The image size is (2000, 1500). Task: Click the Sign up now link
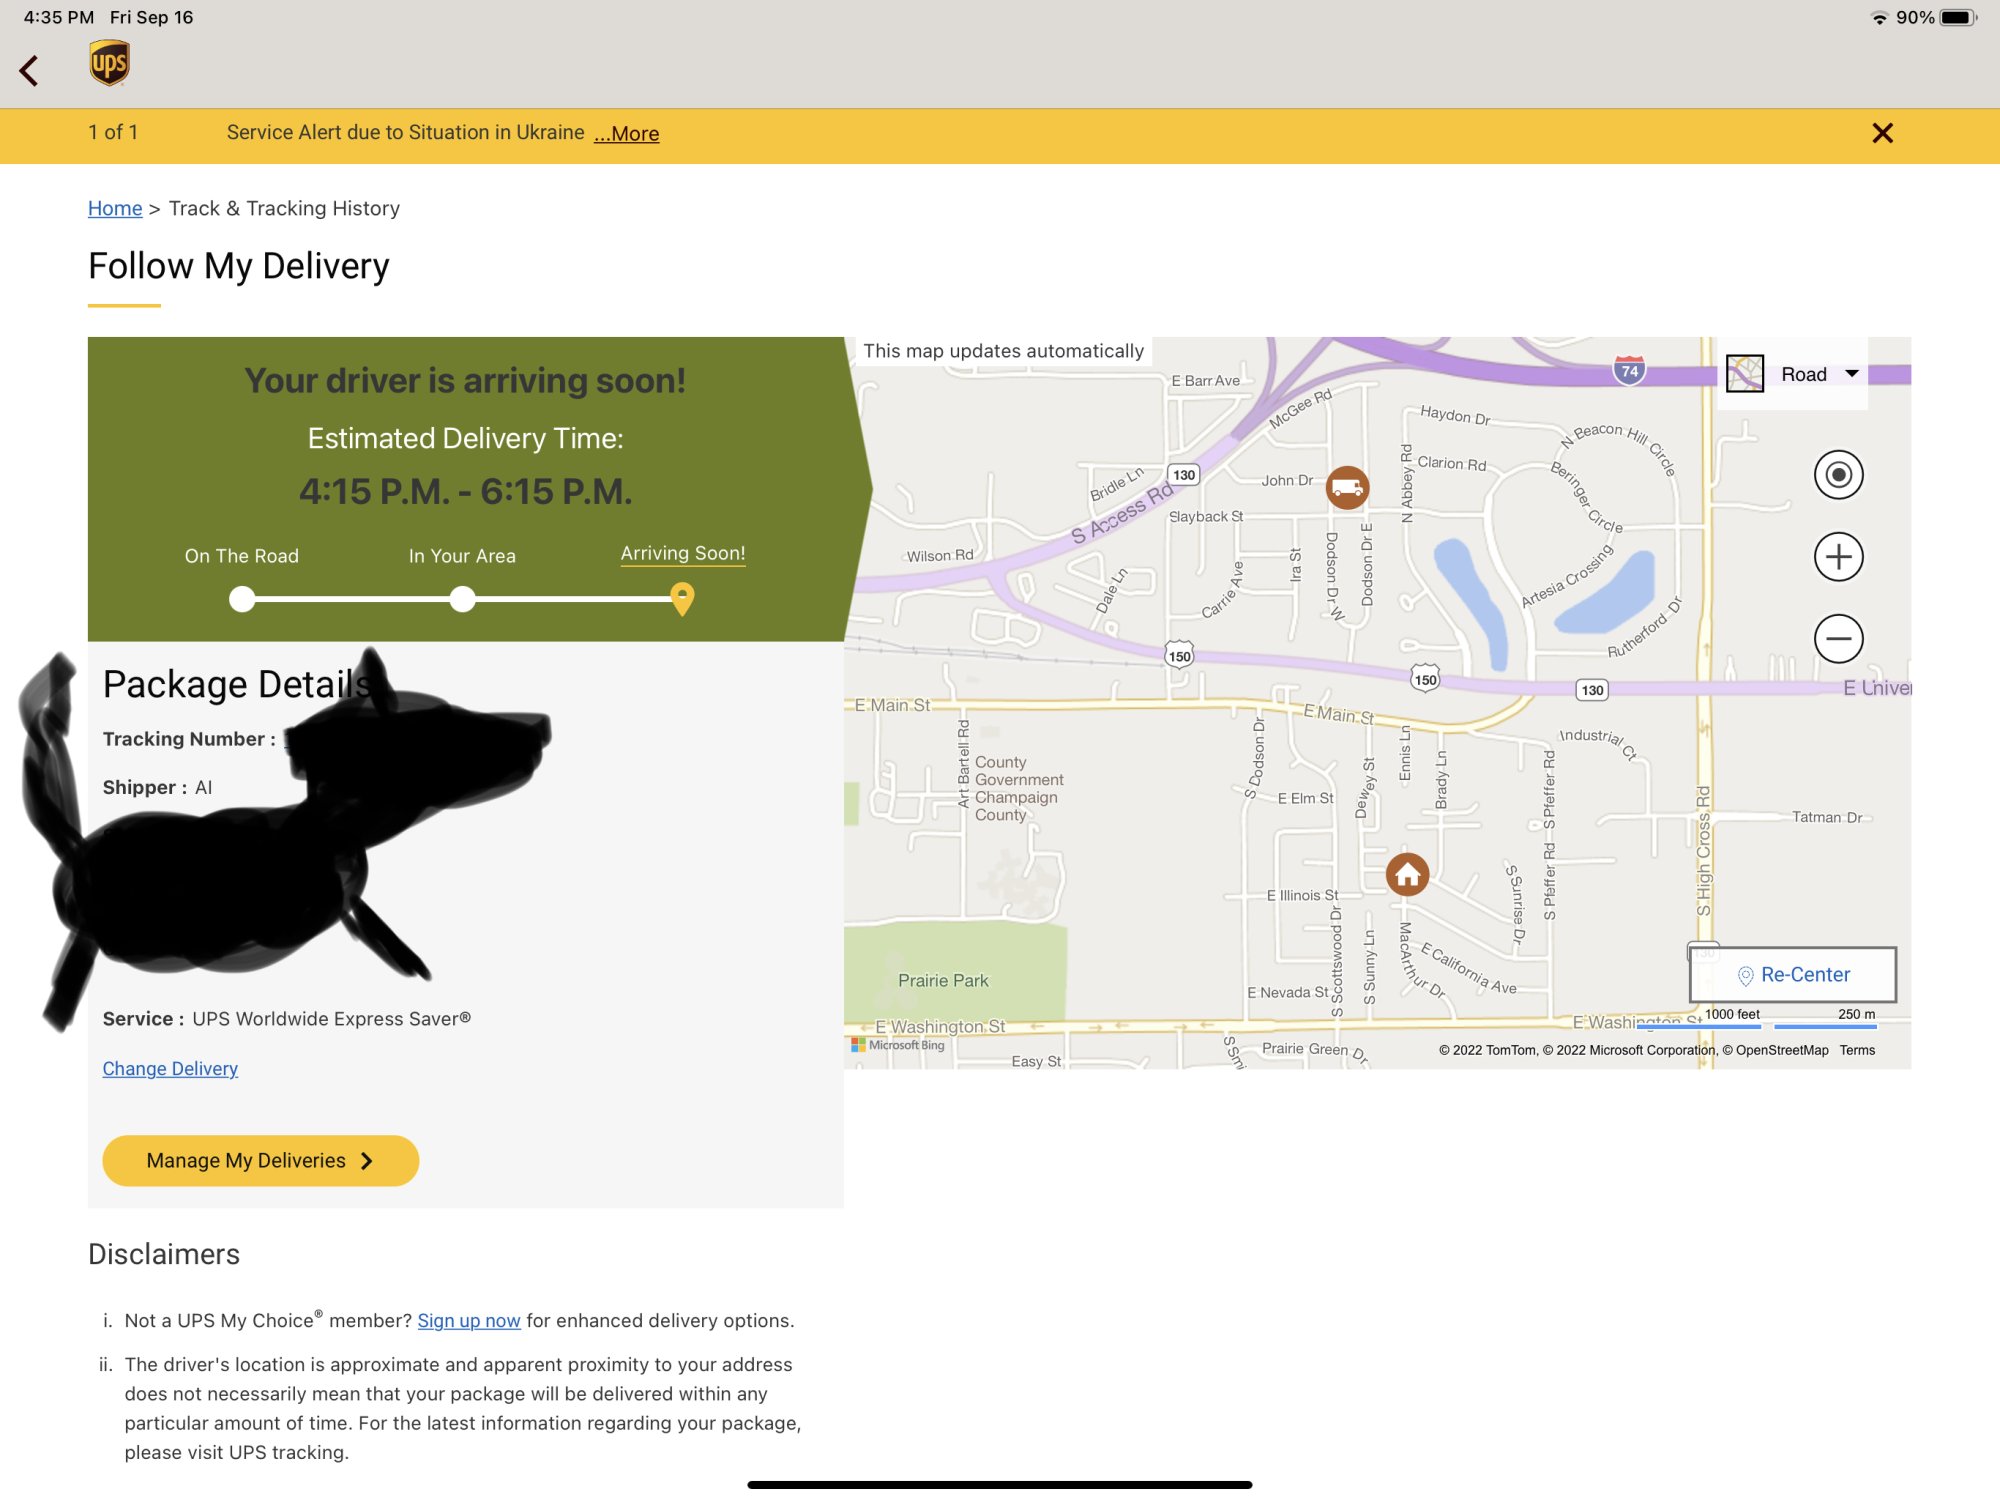click(x=468, y=1321)
